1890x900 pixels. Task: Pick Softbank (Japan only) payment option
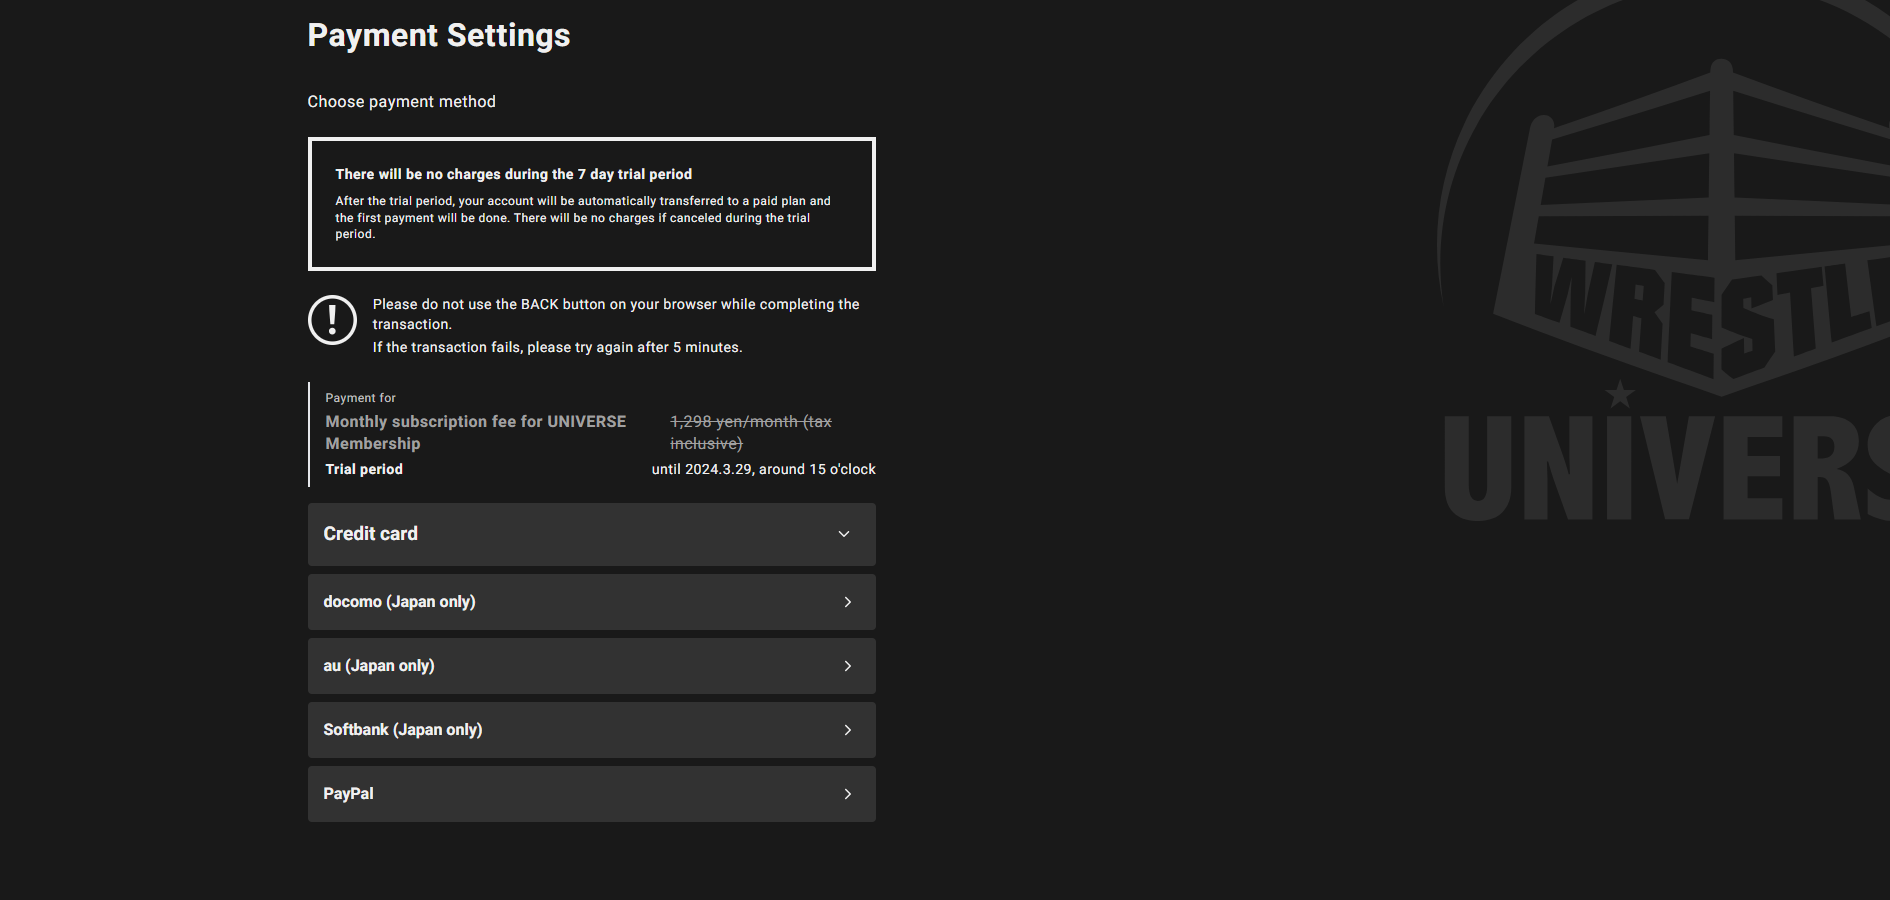pyautogui.click(x=402, y=730)
